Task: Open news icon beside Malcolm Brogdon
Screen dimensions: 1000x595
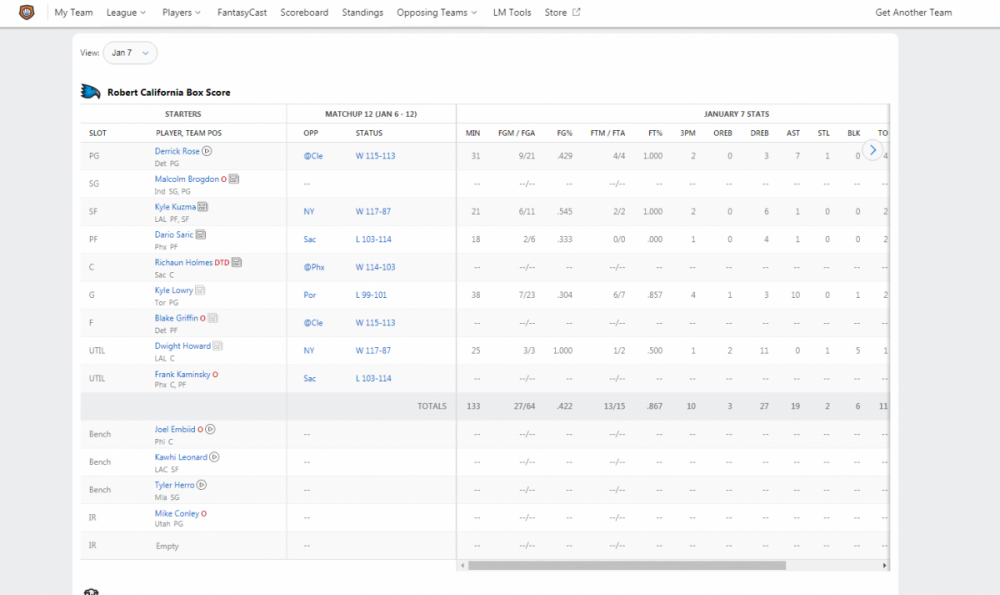Action: (x=234, y=179)
